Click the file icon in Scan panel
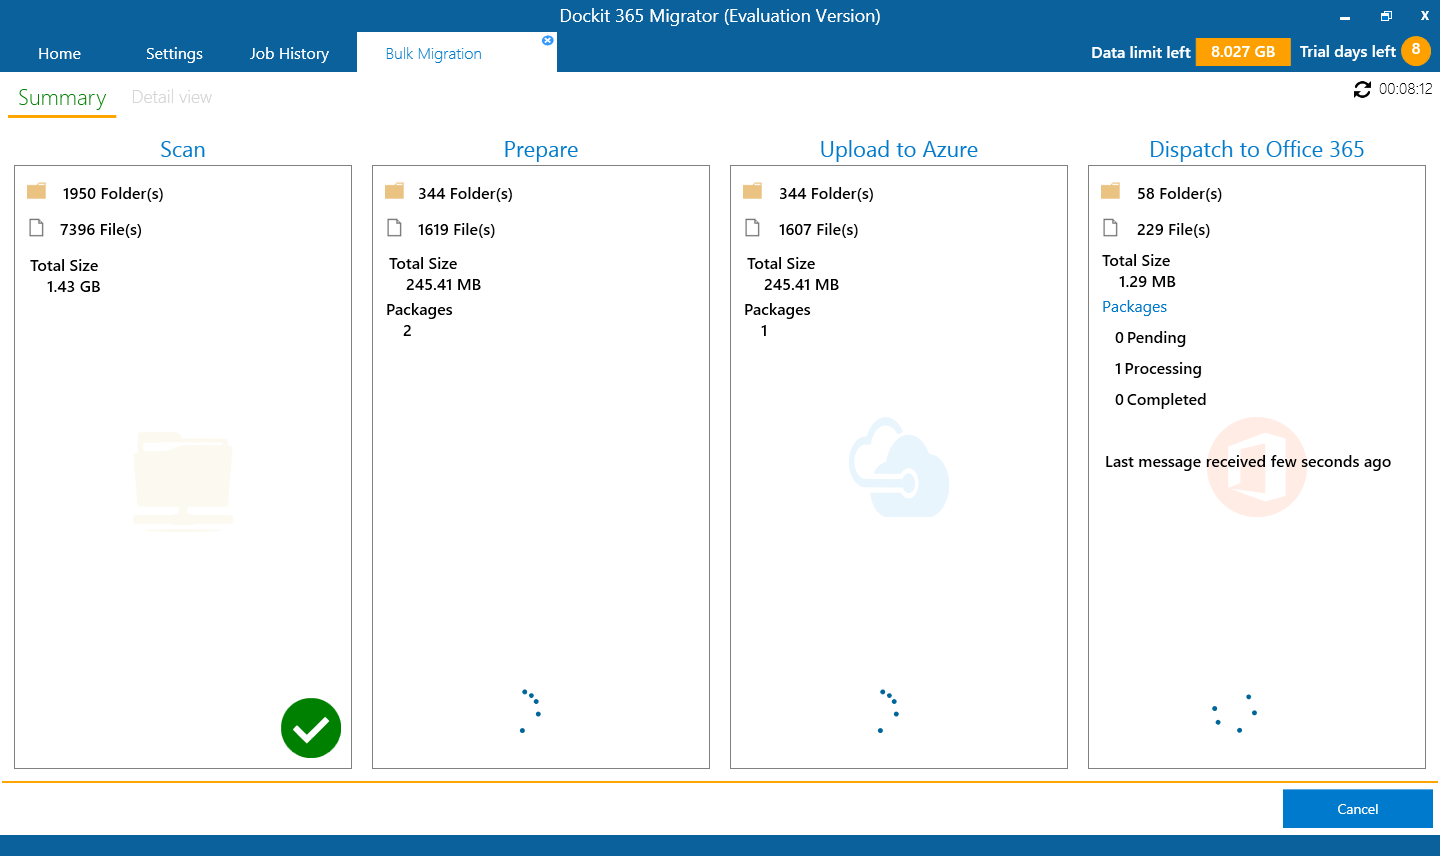Screen dimensions: 1440x856 pyautogui.click(x=37, y=228)
